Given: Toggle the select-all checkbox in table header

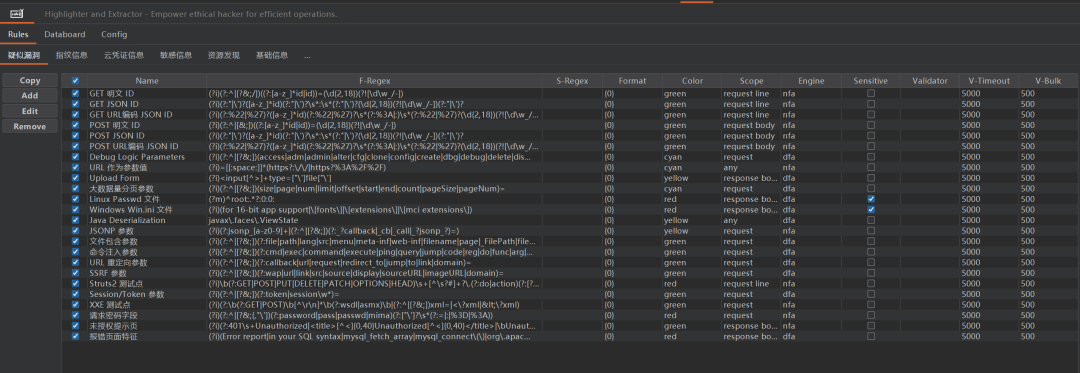Looking at the screenshot, I should (75, 81).
